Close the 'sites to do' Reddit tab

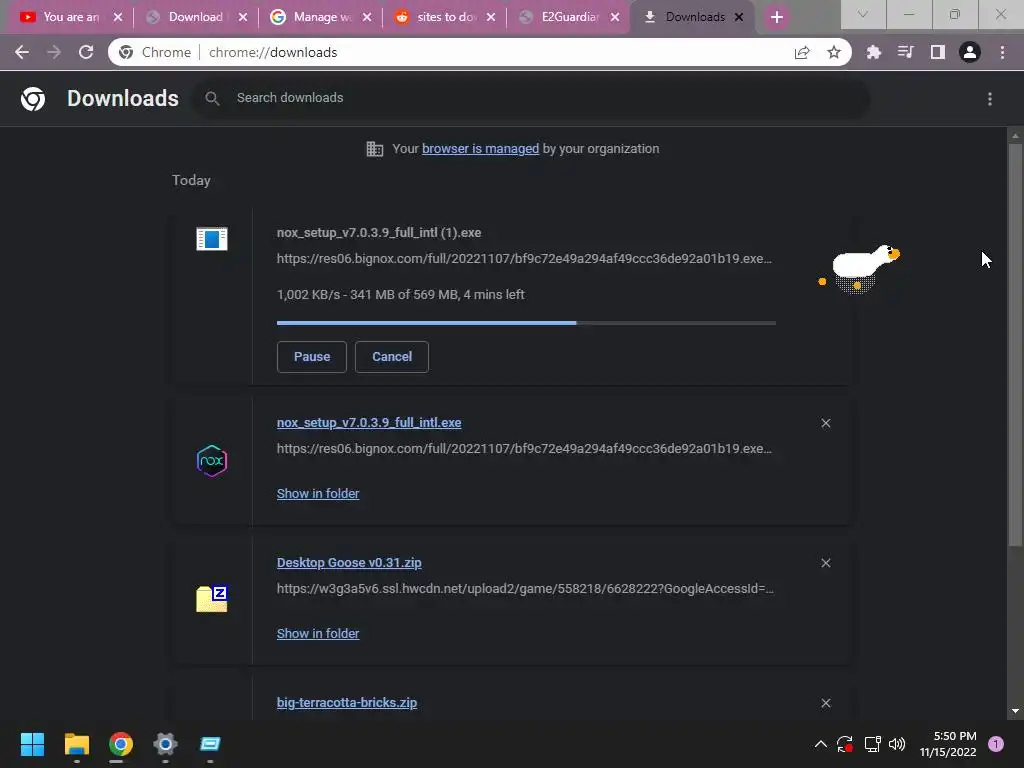coord(491,17)
